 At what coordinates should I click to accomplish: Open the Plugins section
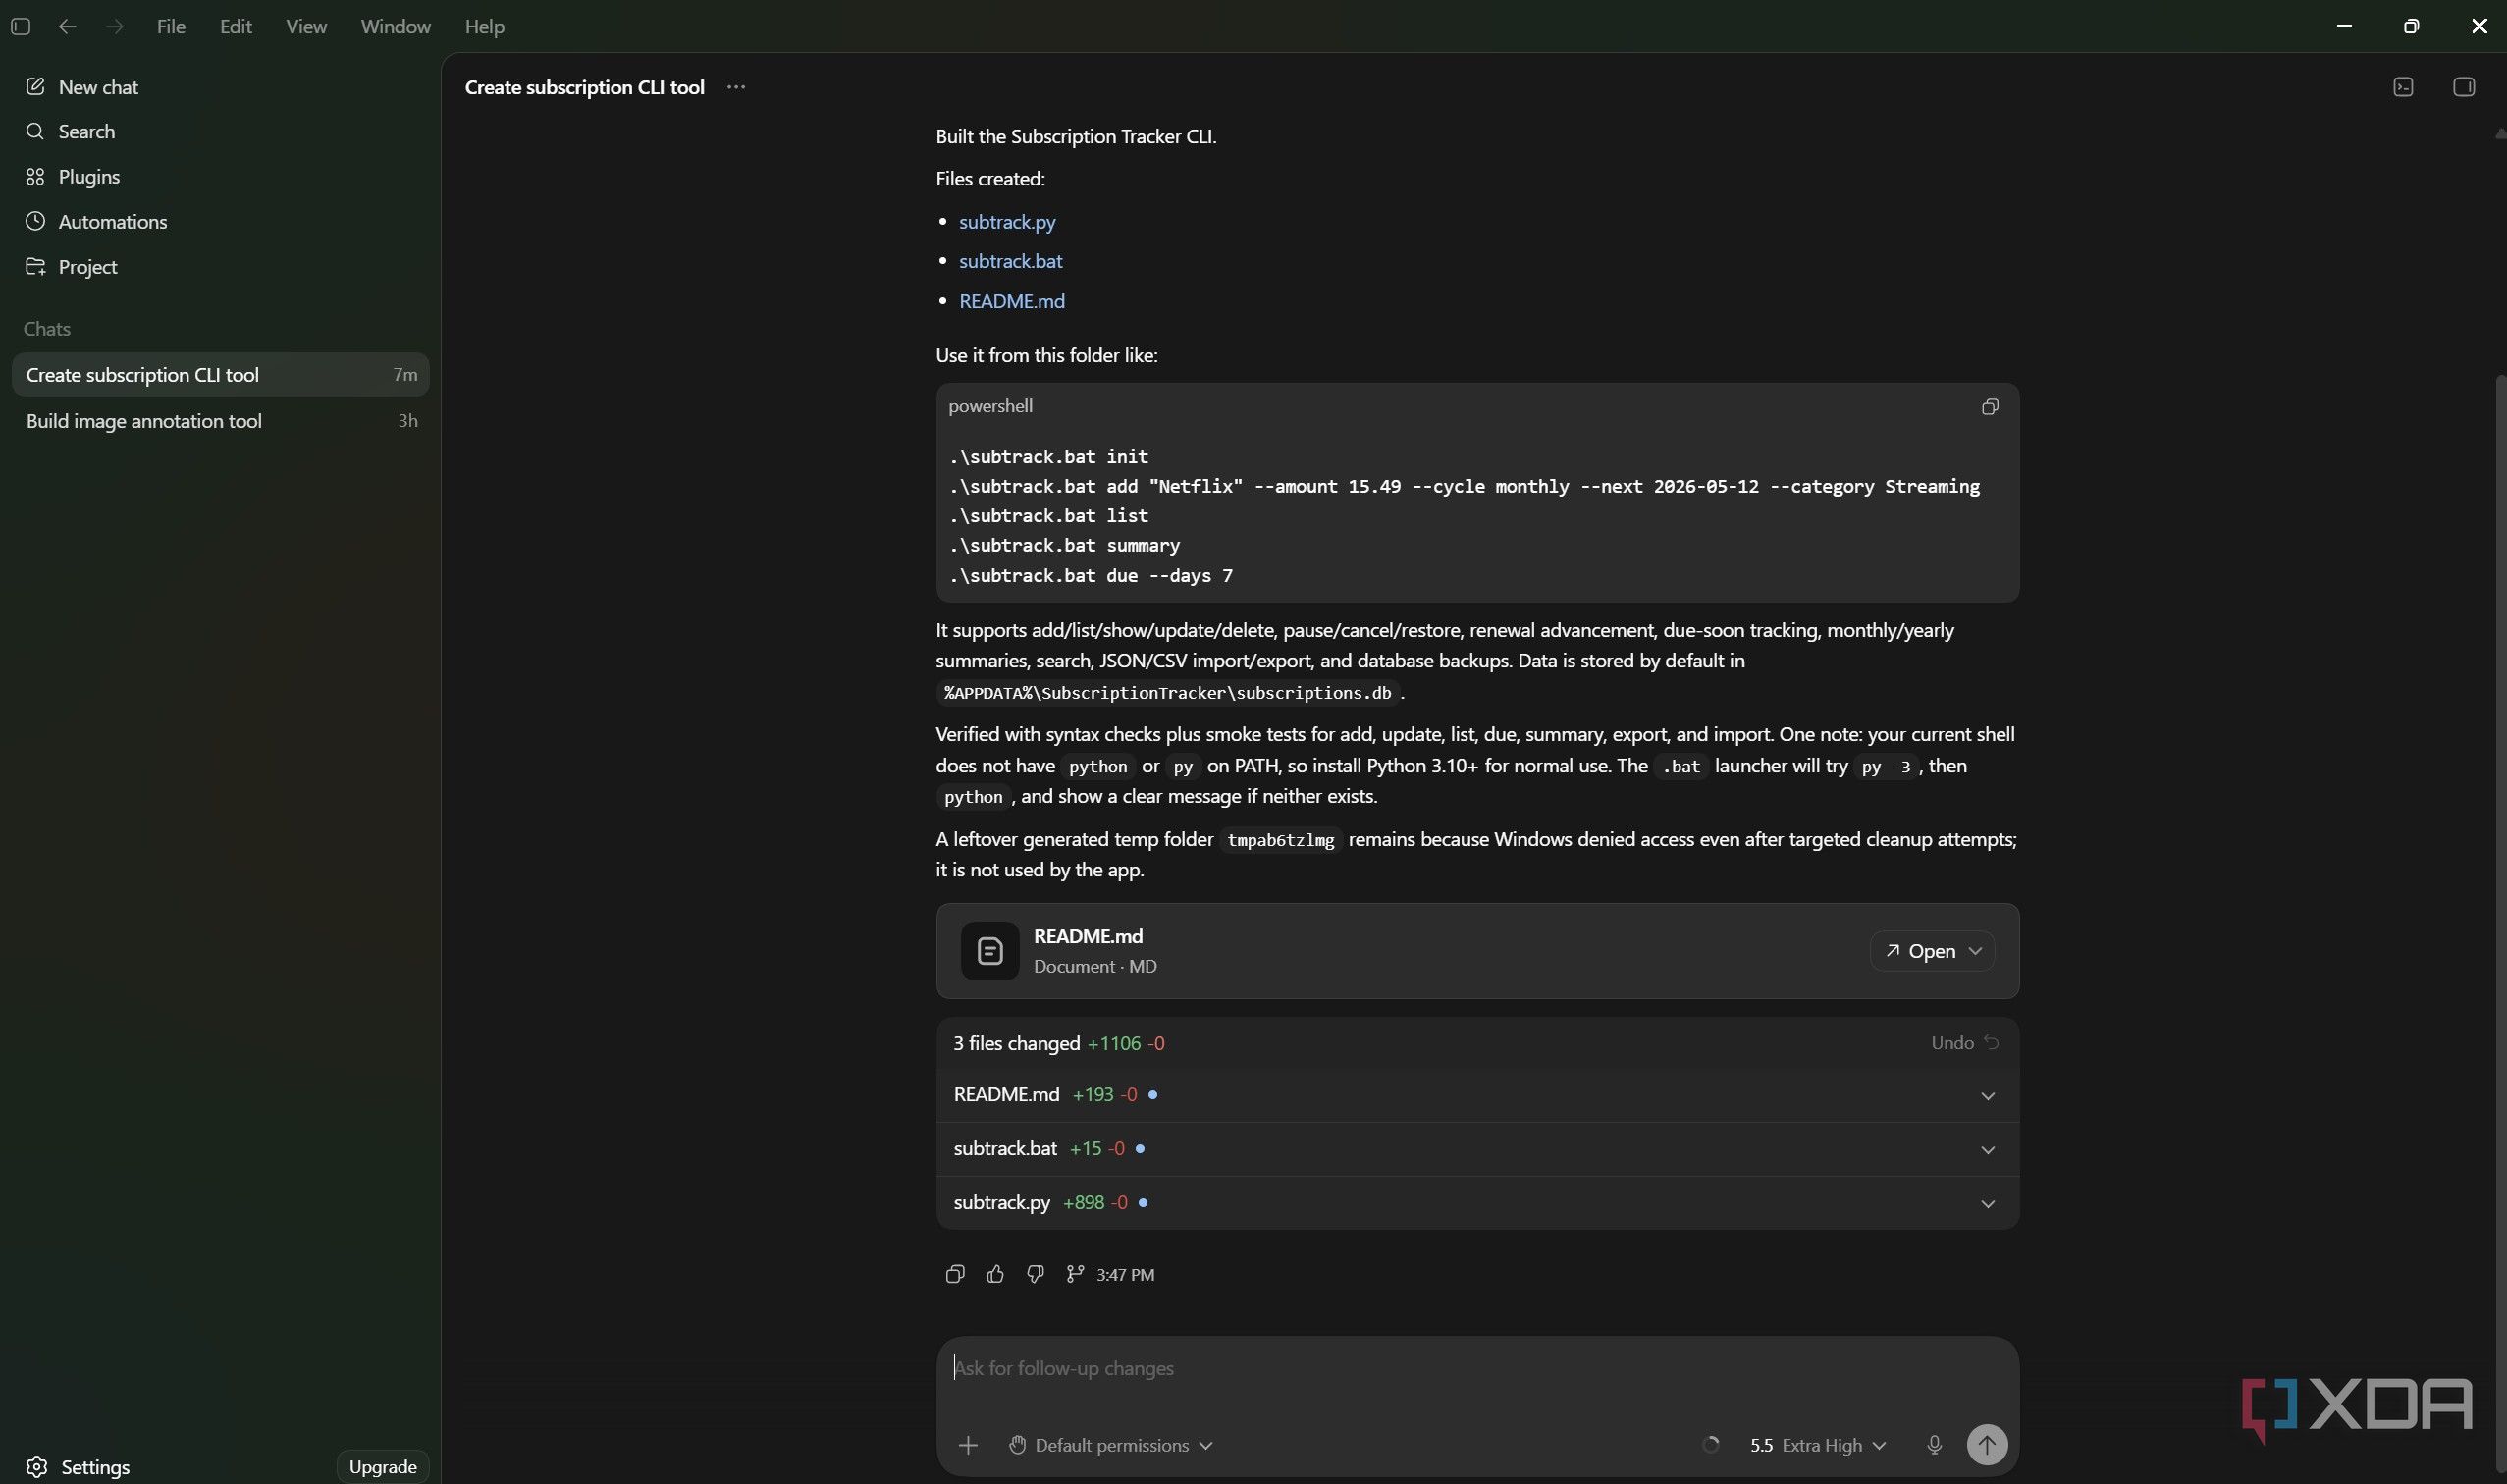click(x=72, y=177)
